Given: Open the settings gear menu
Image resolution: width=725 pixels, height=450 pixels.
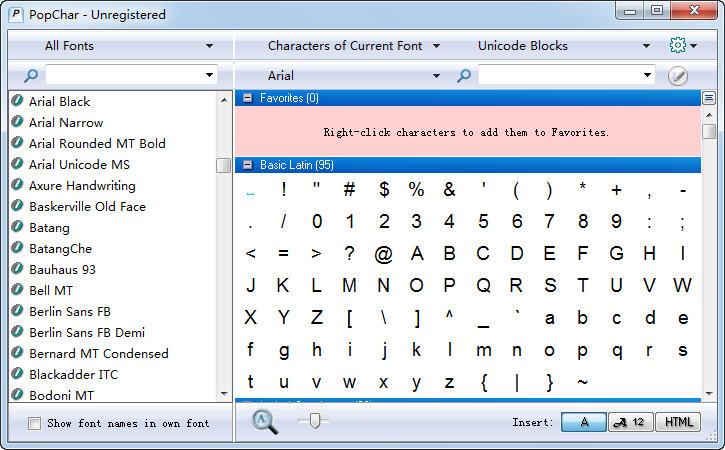Looking at the screenshot, I should coord(683,45).
